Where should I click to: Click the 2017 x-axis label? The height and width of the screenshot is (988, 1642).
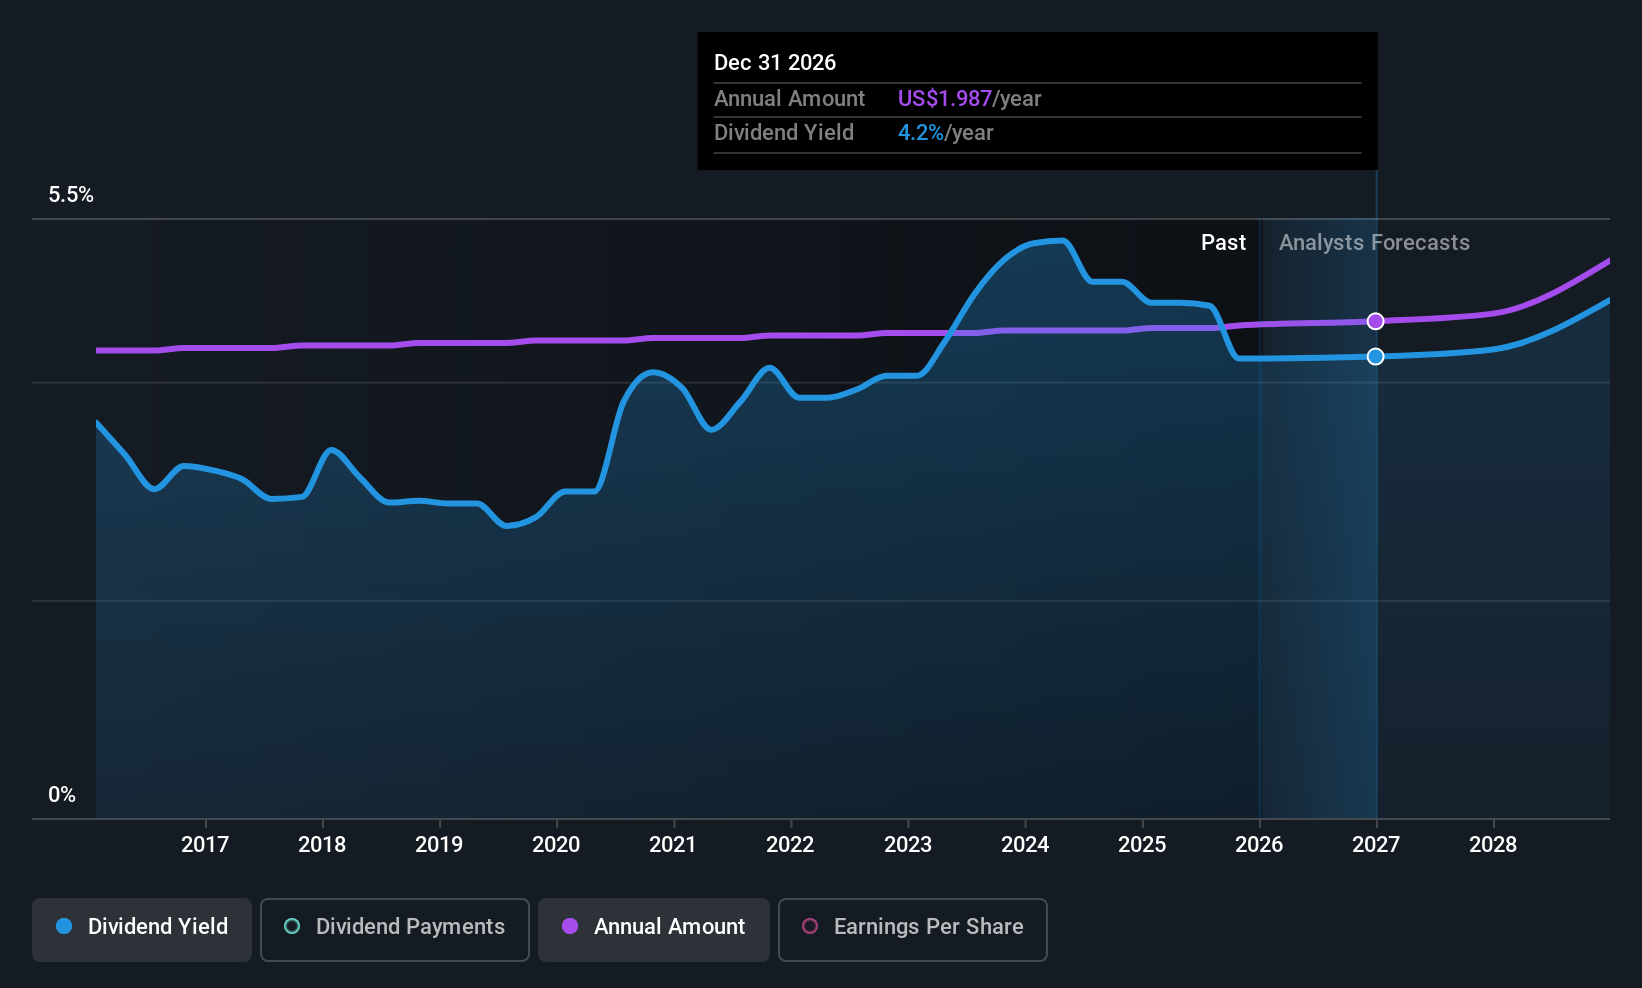tap(205, 844)
